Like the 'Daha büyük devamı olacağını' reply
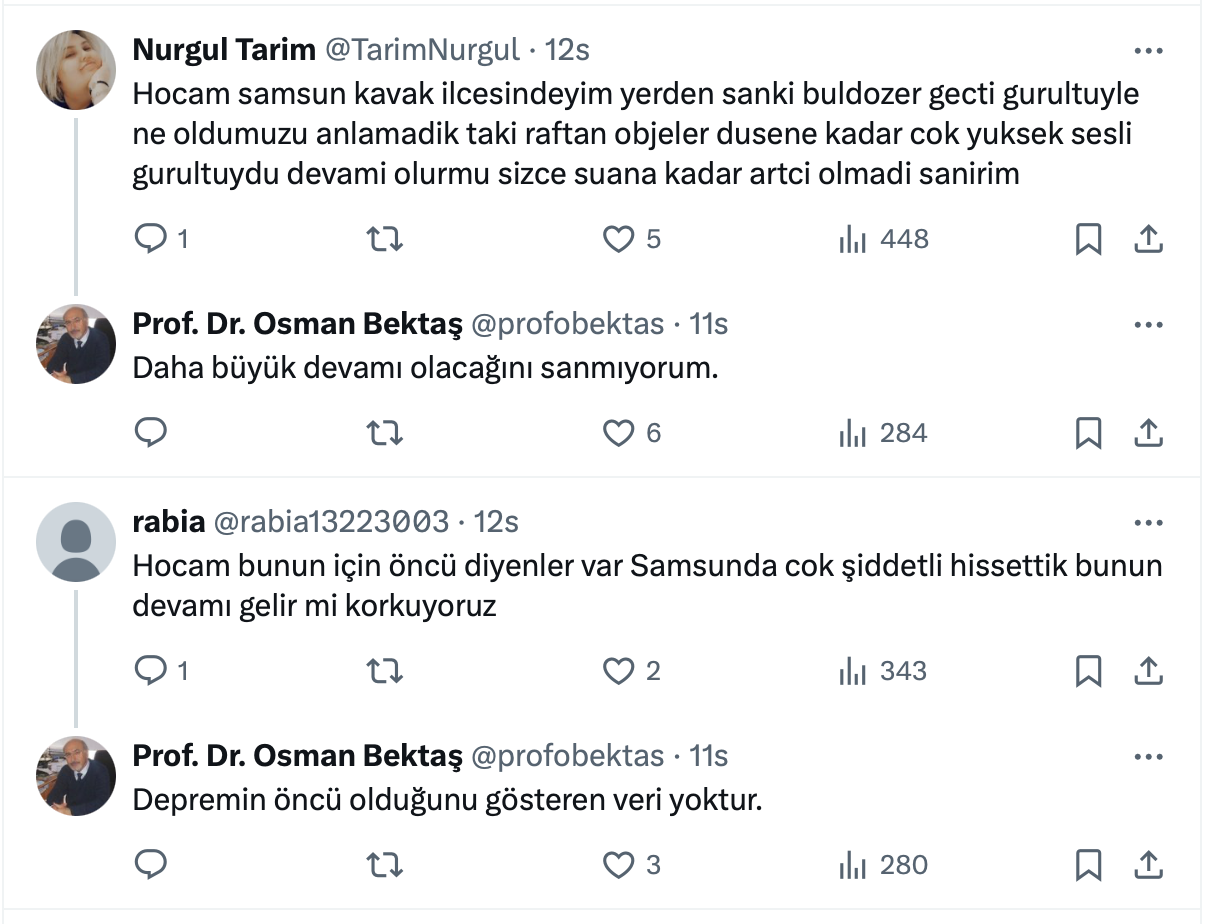 click(620, 433)
